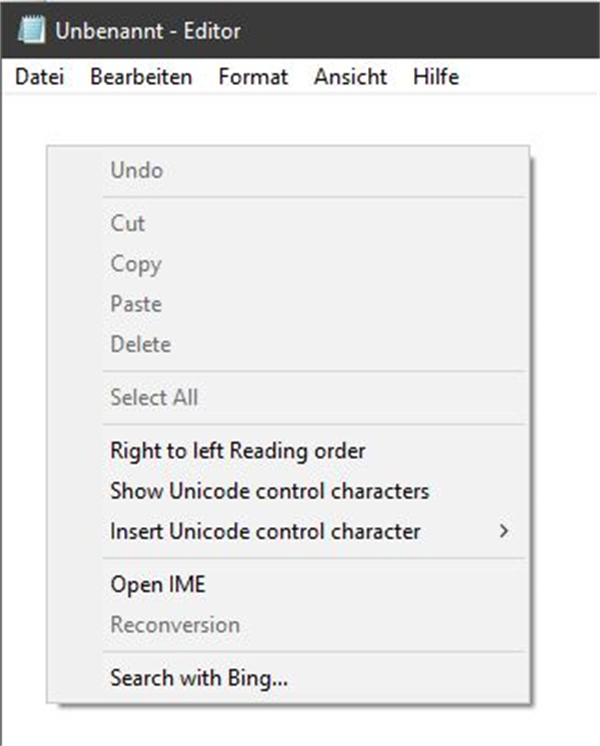Viewport: 600px width, 746px height.
Task: Choose Search with Bing...
Action: pos(288,678)
